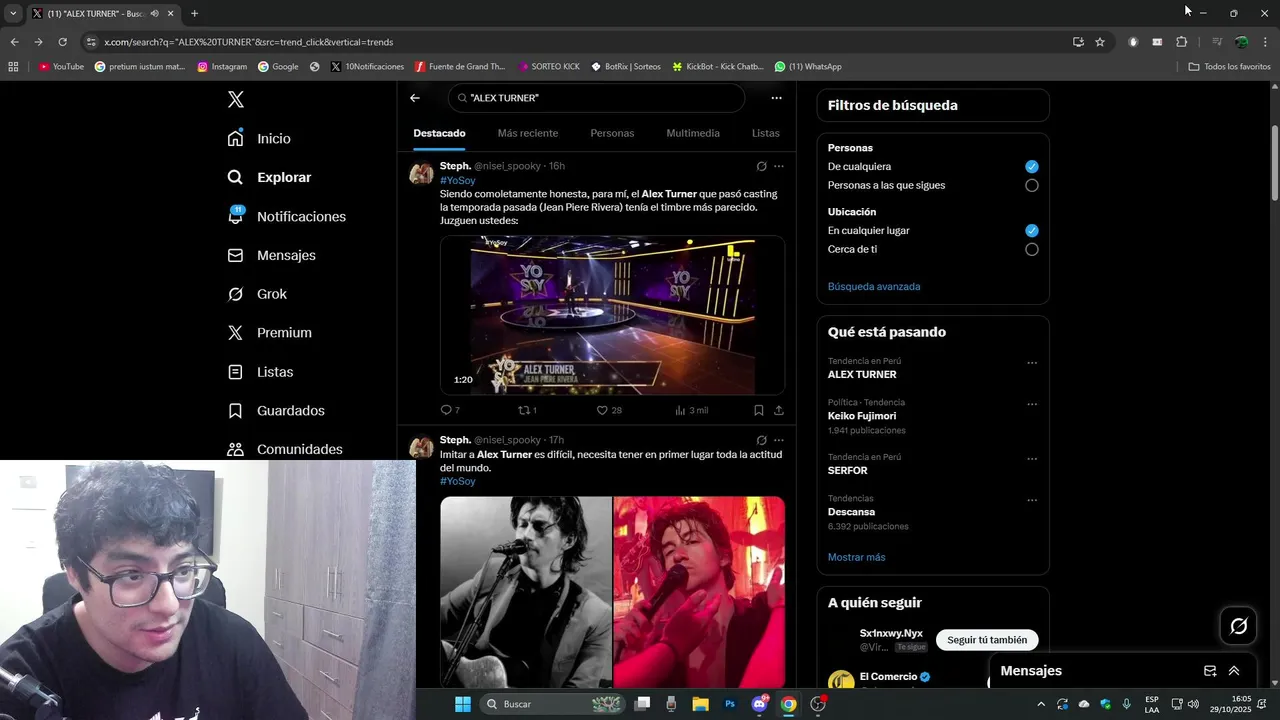Open the El Comercio profile suggestion
The width and height of the screenshot is (1280, 720).
click(887, 677)
